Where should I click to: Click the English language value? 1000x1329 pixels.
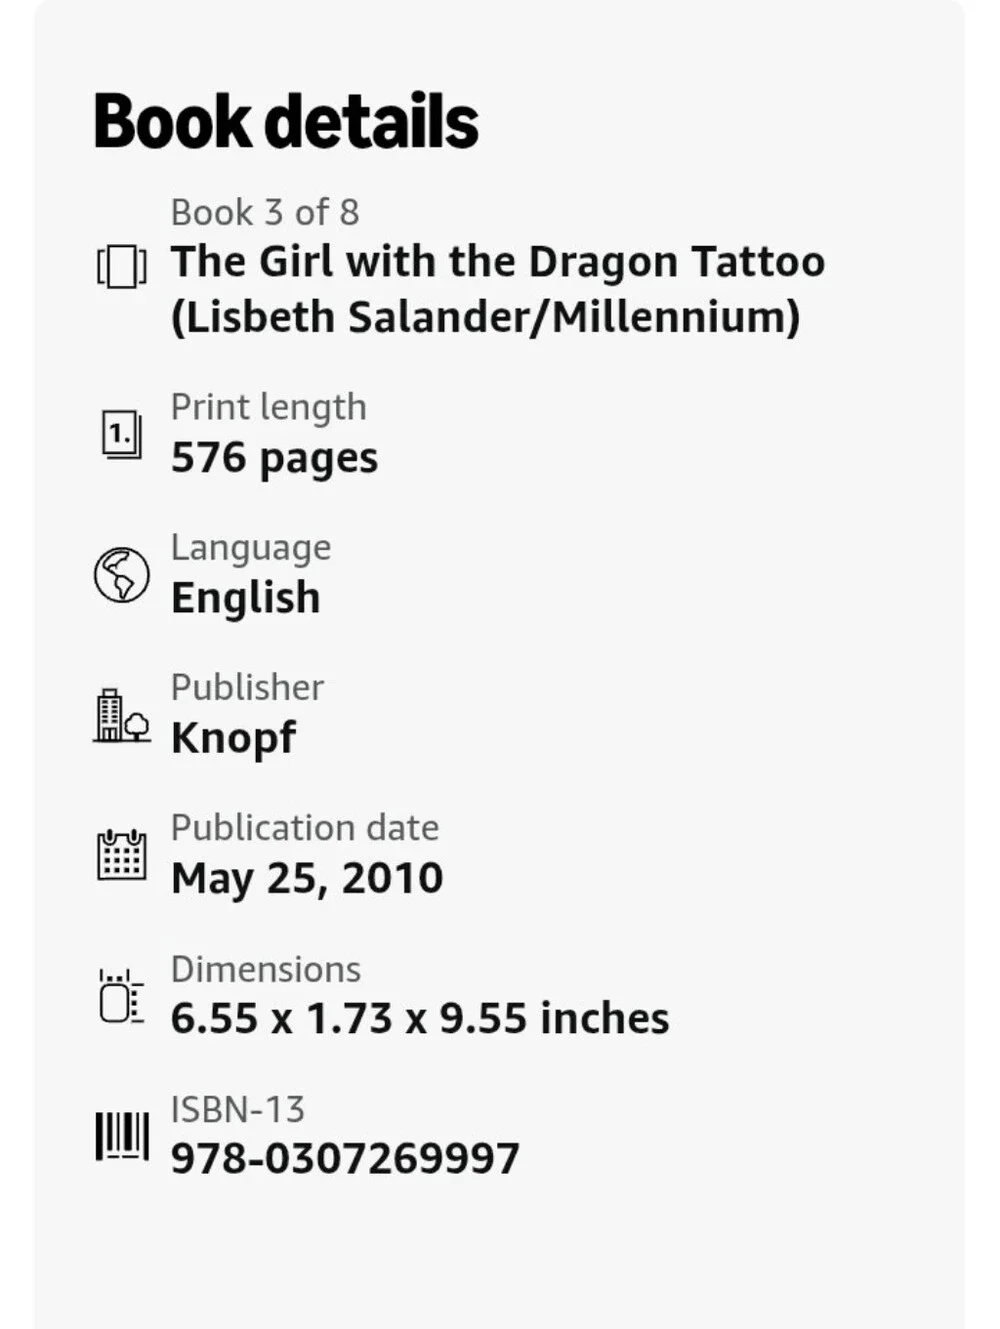pyautogui.click(x=246, y=598)
